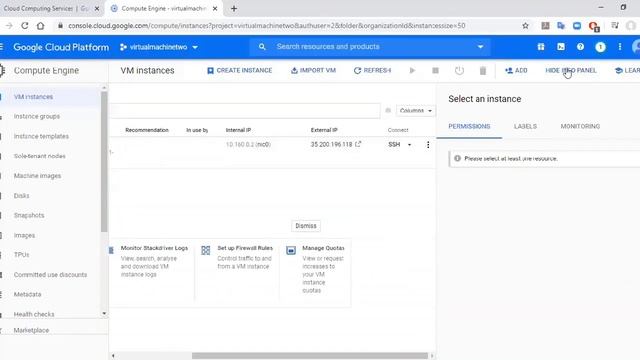Open the Columns dropdown
640x360 pixels.
416,111
